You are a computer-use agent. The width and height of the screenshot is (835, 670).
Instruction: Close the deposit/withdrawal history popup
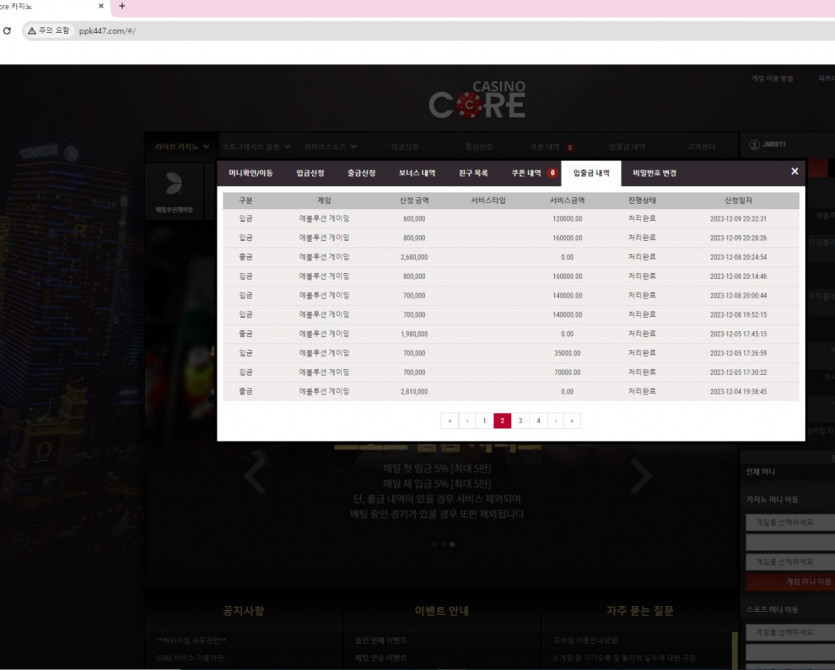click(x=795, y=171)
